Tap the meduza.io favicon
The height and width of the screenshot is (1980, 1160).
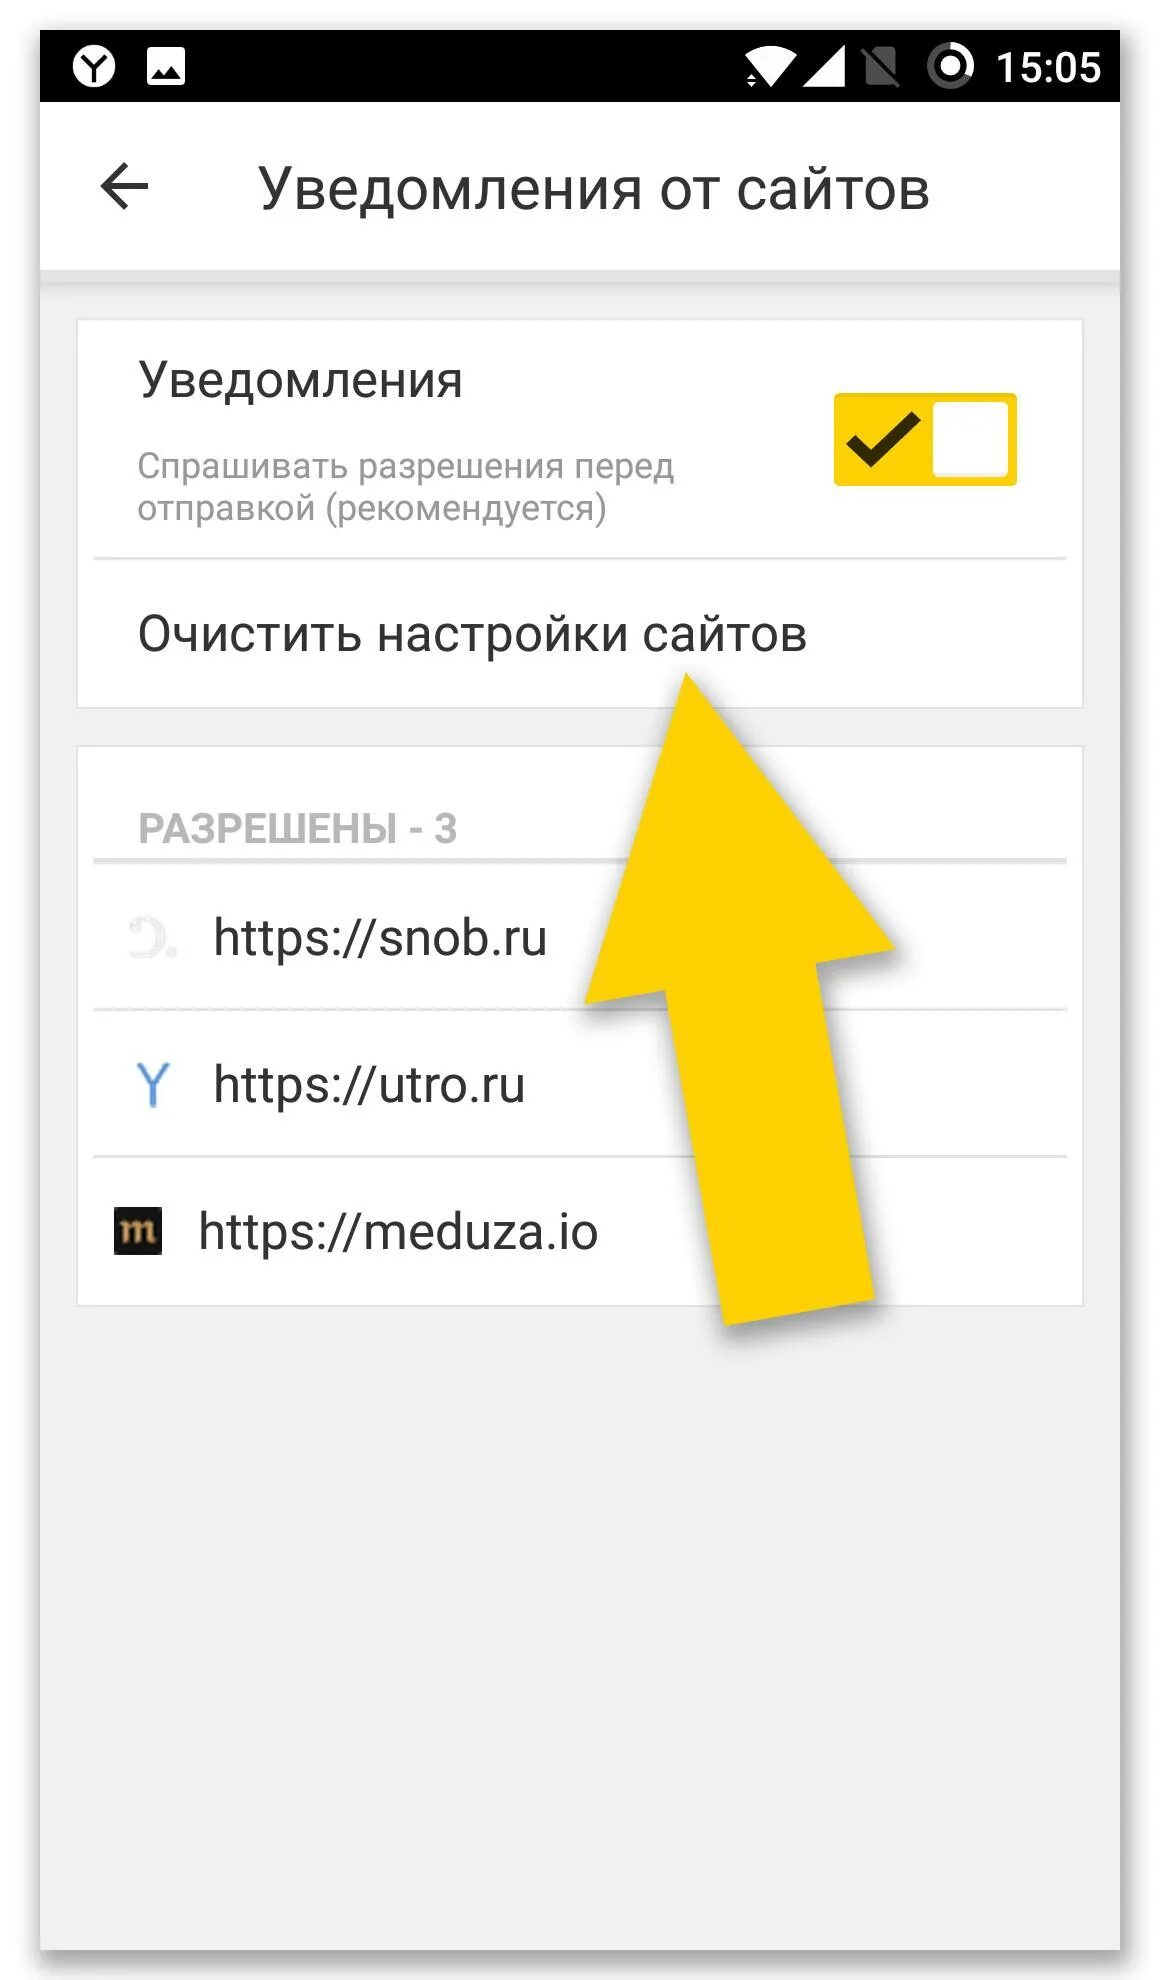pos(138,1231)
